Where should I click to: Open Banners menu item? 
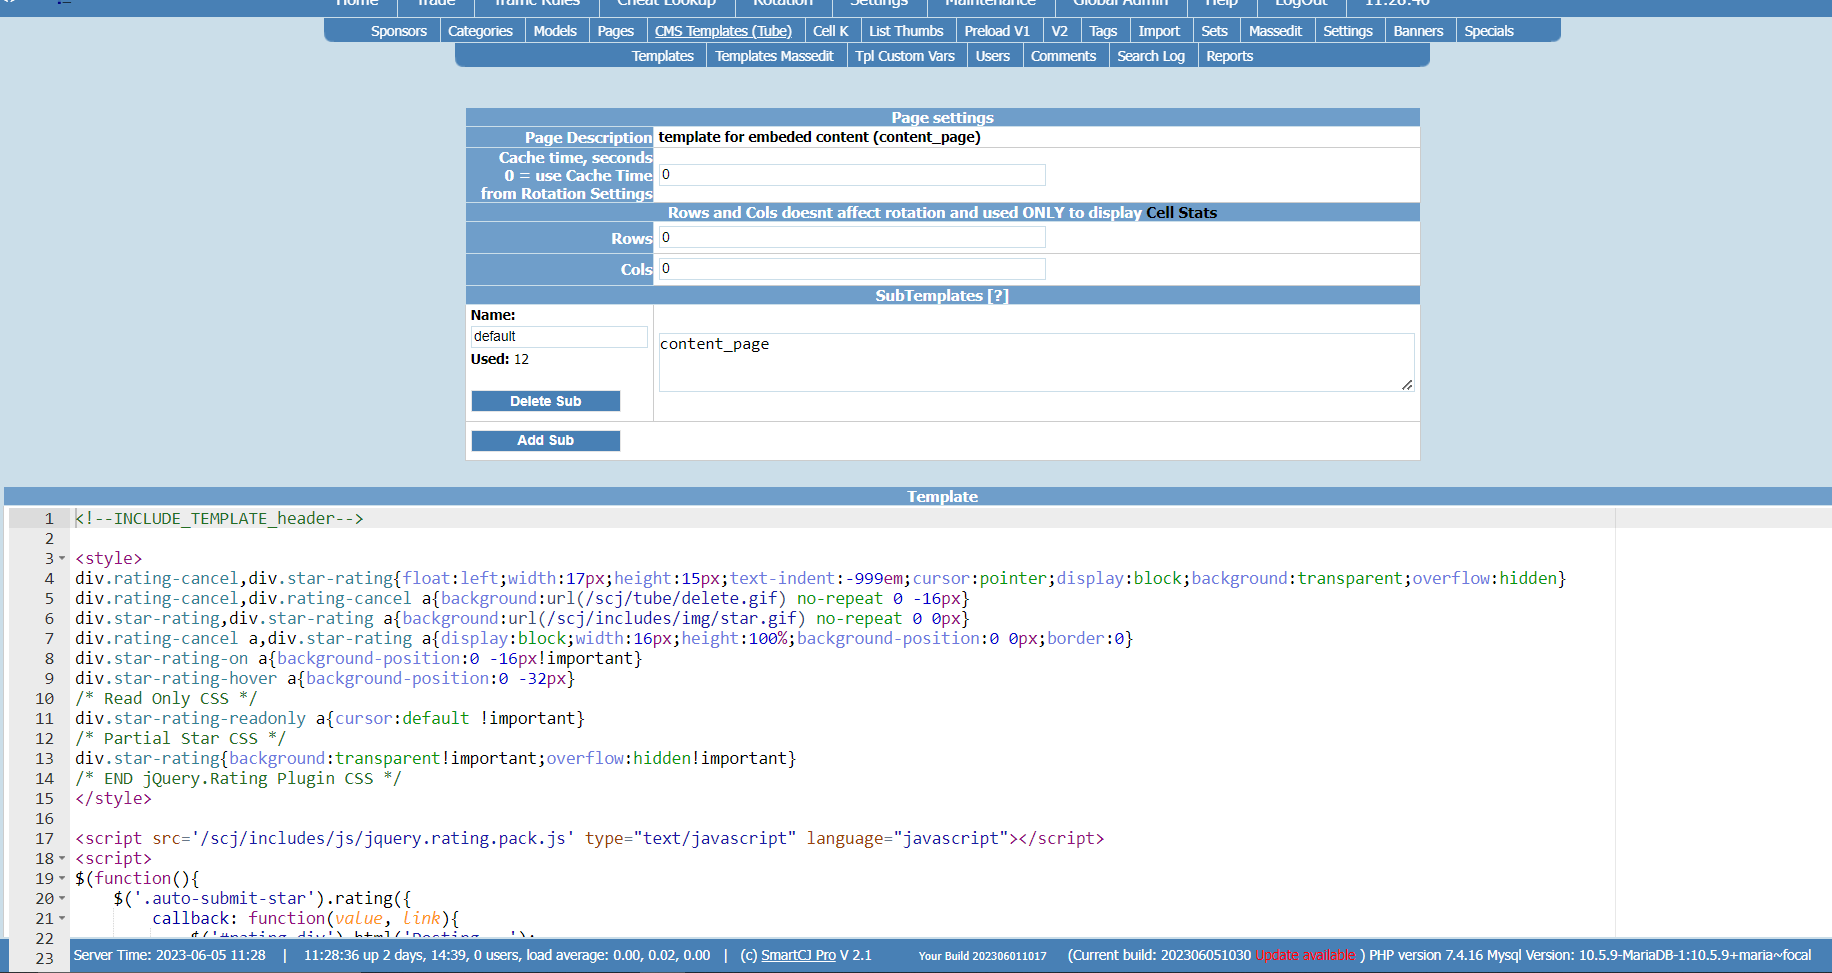(x=1418, y=31)
